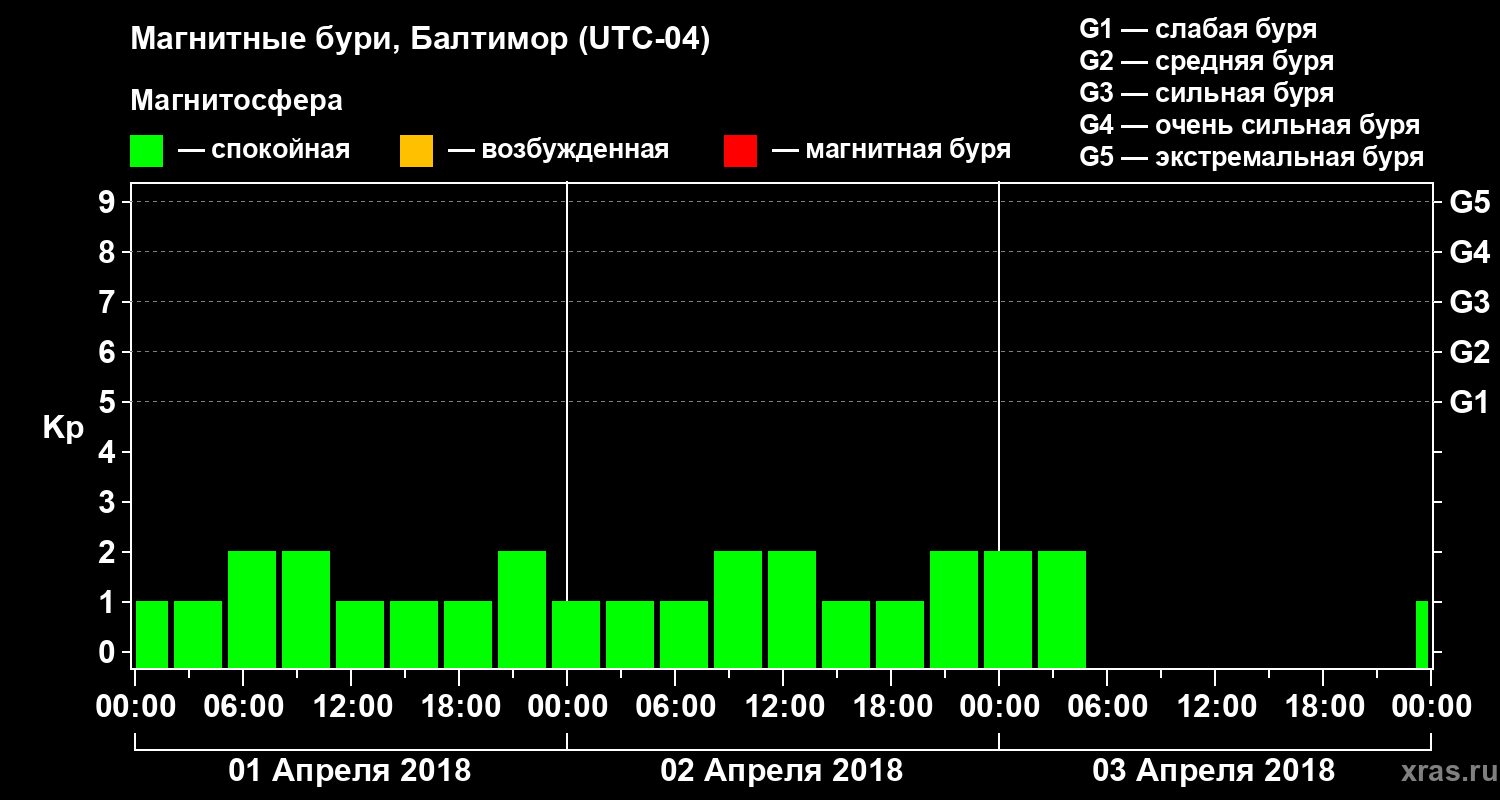The height and width of the screenshot is (800, 1500).
Task: Click the 'G3' label on right axis
Action: pos(1470,302)
